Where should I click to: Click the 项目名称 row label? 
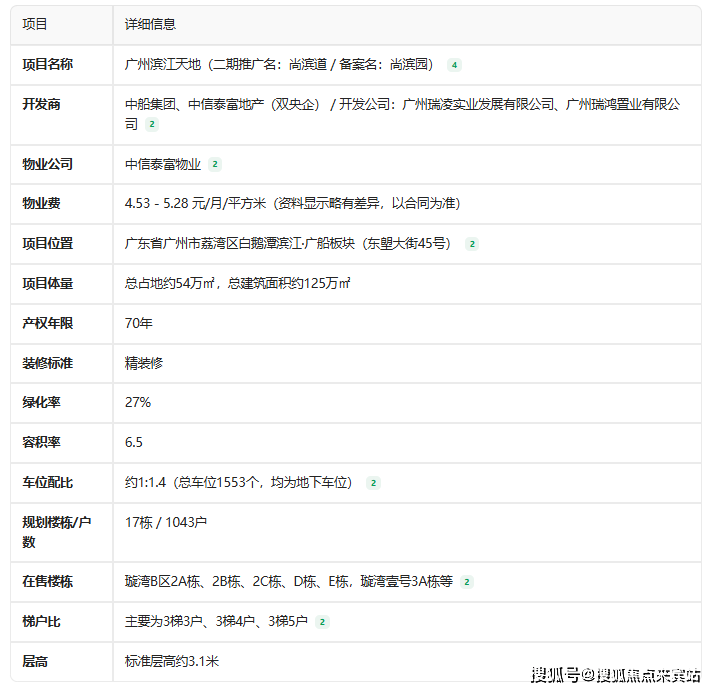point(47,64)
